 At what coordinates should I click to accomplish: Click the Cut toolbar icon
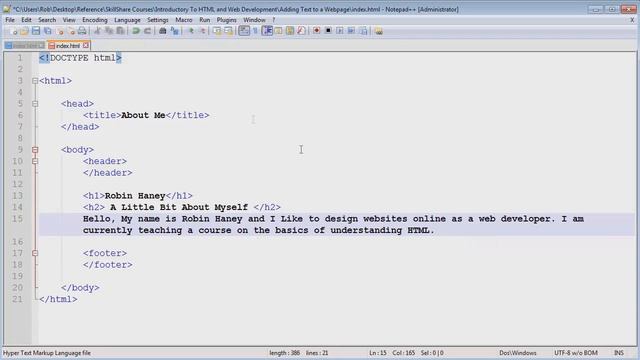click(97, 31)
